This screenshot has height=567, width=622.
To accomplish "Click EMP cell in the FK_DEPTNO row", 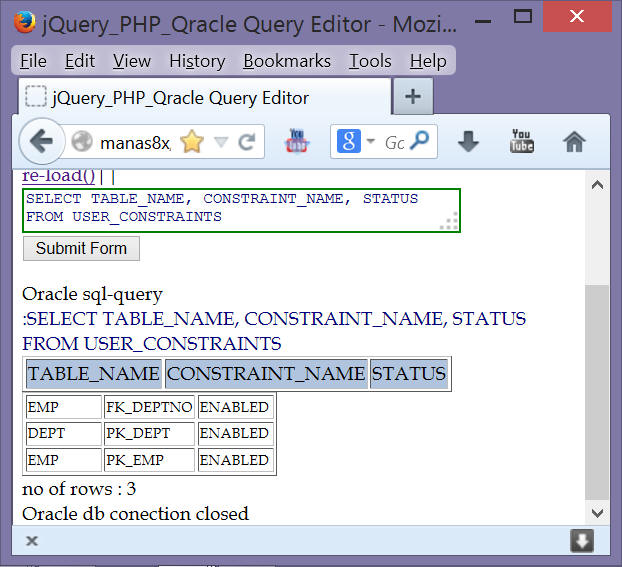I will [x=63, y=407].
